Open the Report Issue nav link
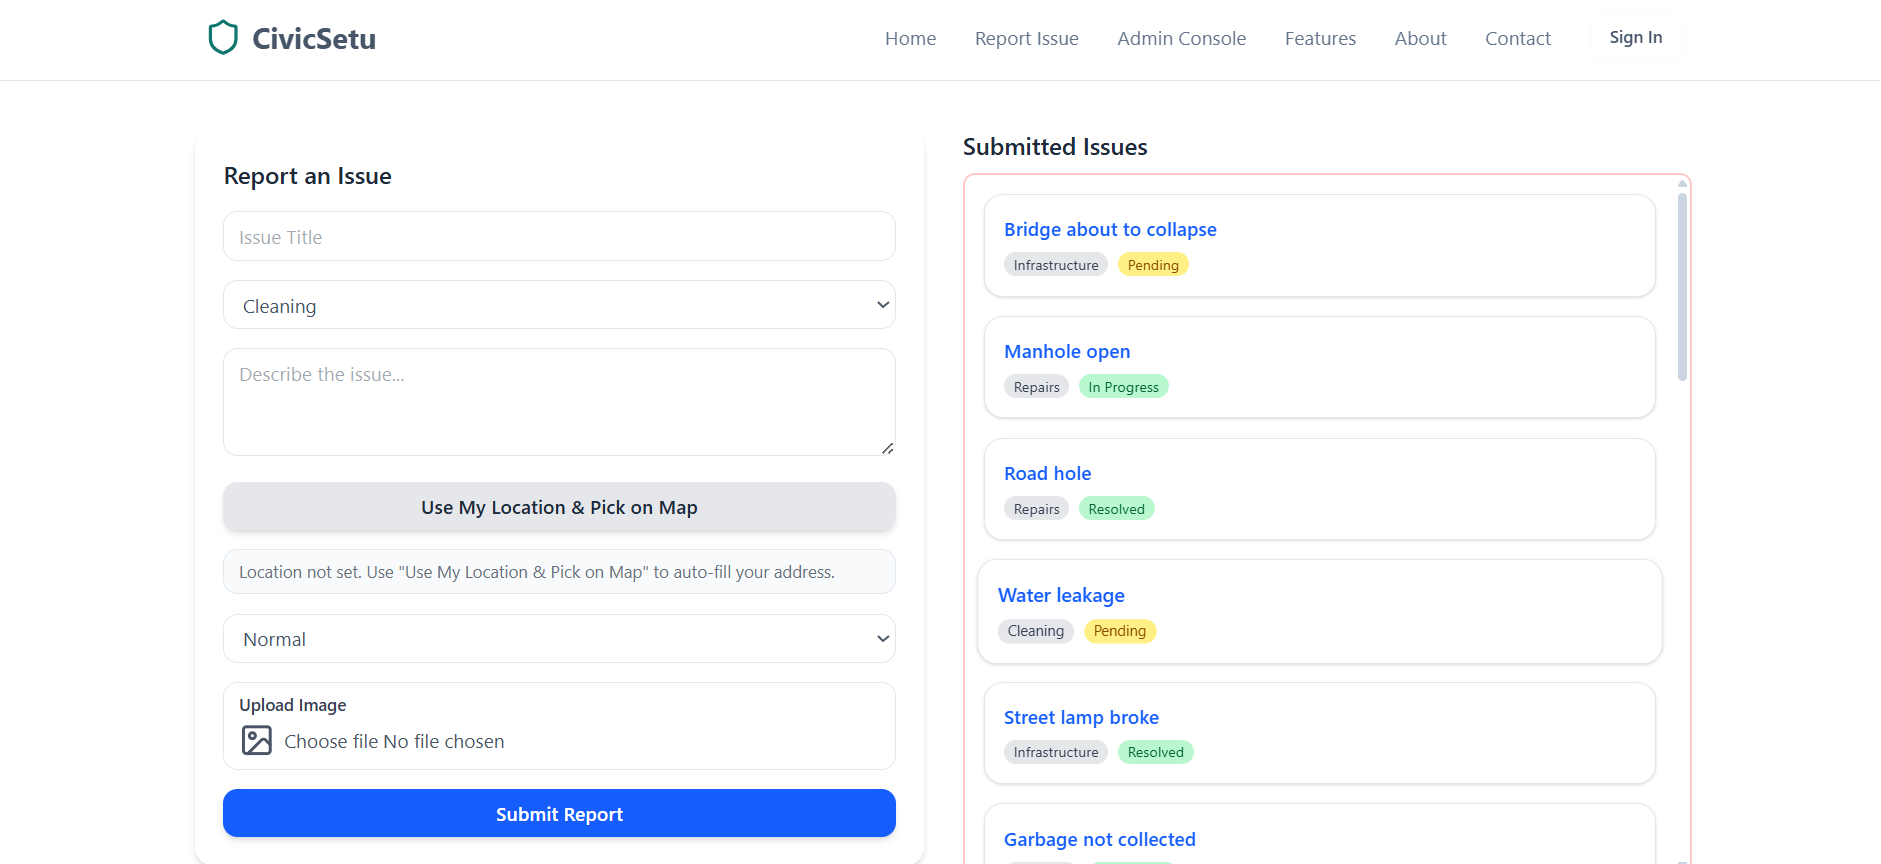This screenshot has width=1881, height=864. [1026, 38]
